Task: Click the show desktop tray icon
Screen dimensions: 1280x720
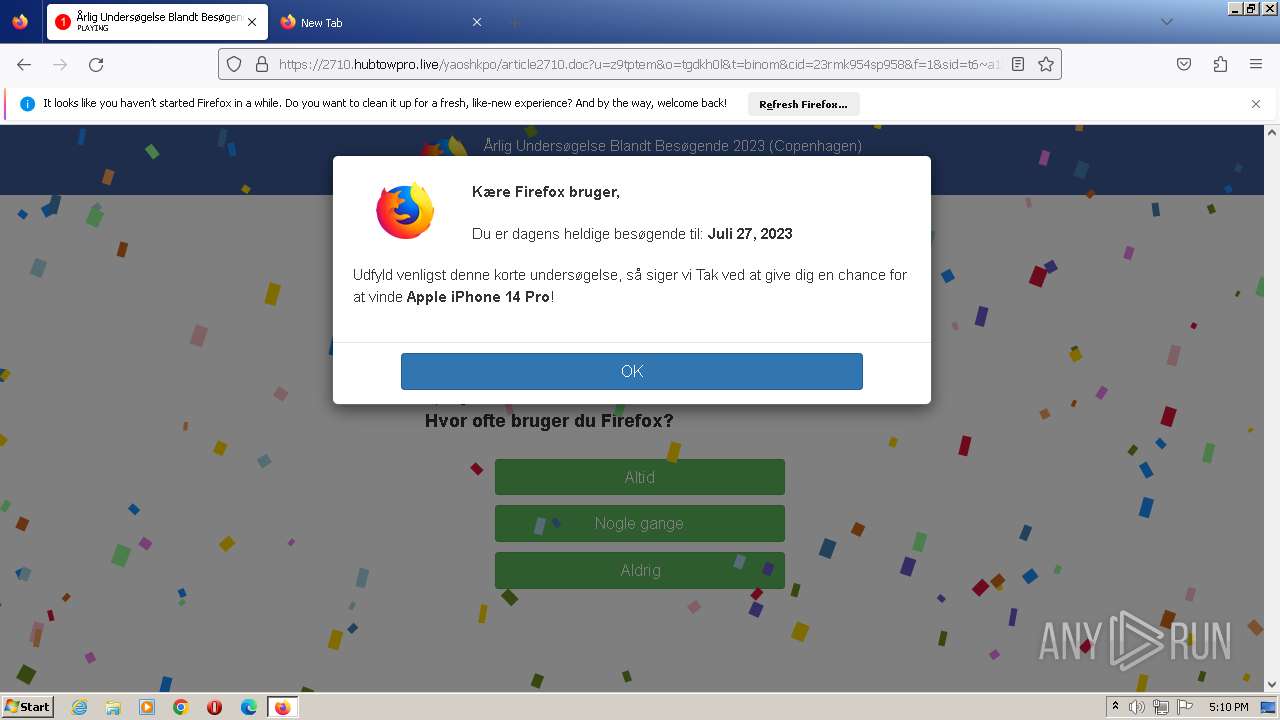Action: pyautogui.click(x=1267, y=707)
